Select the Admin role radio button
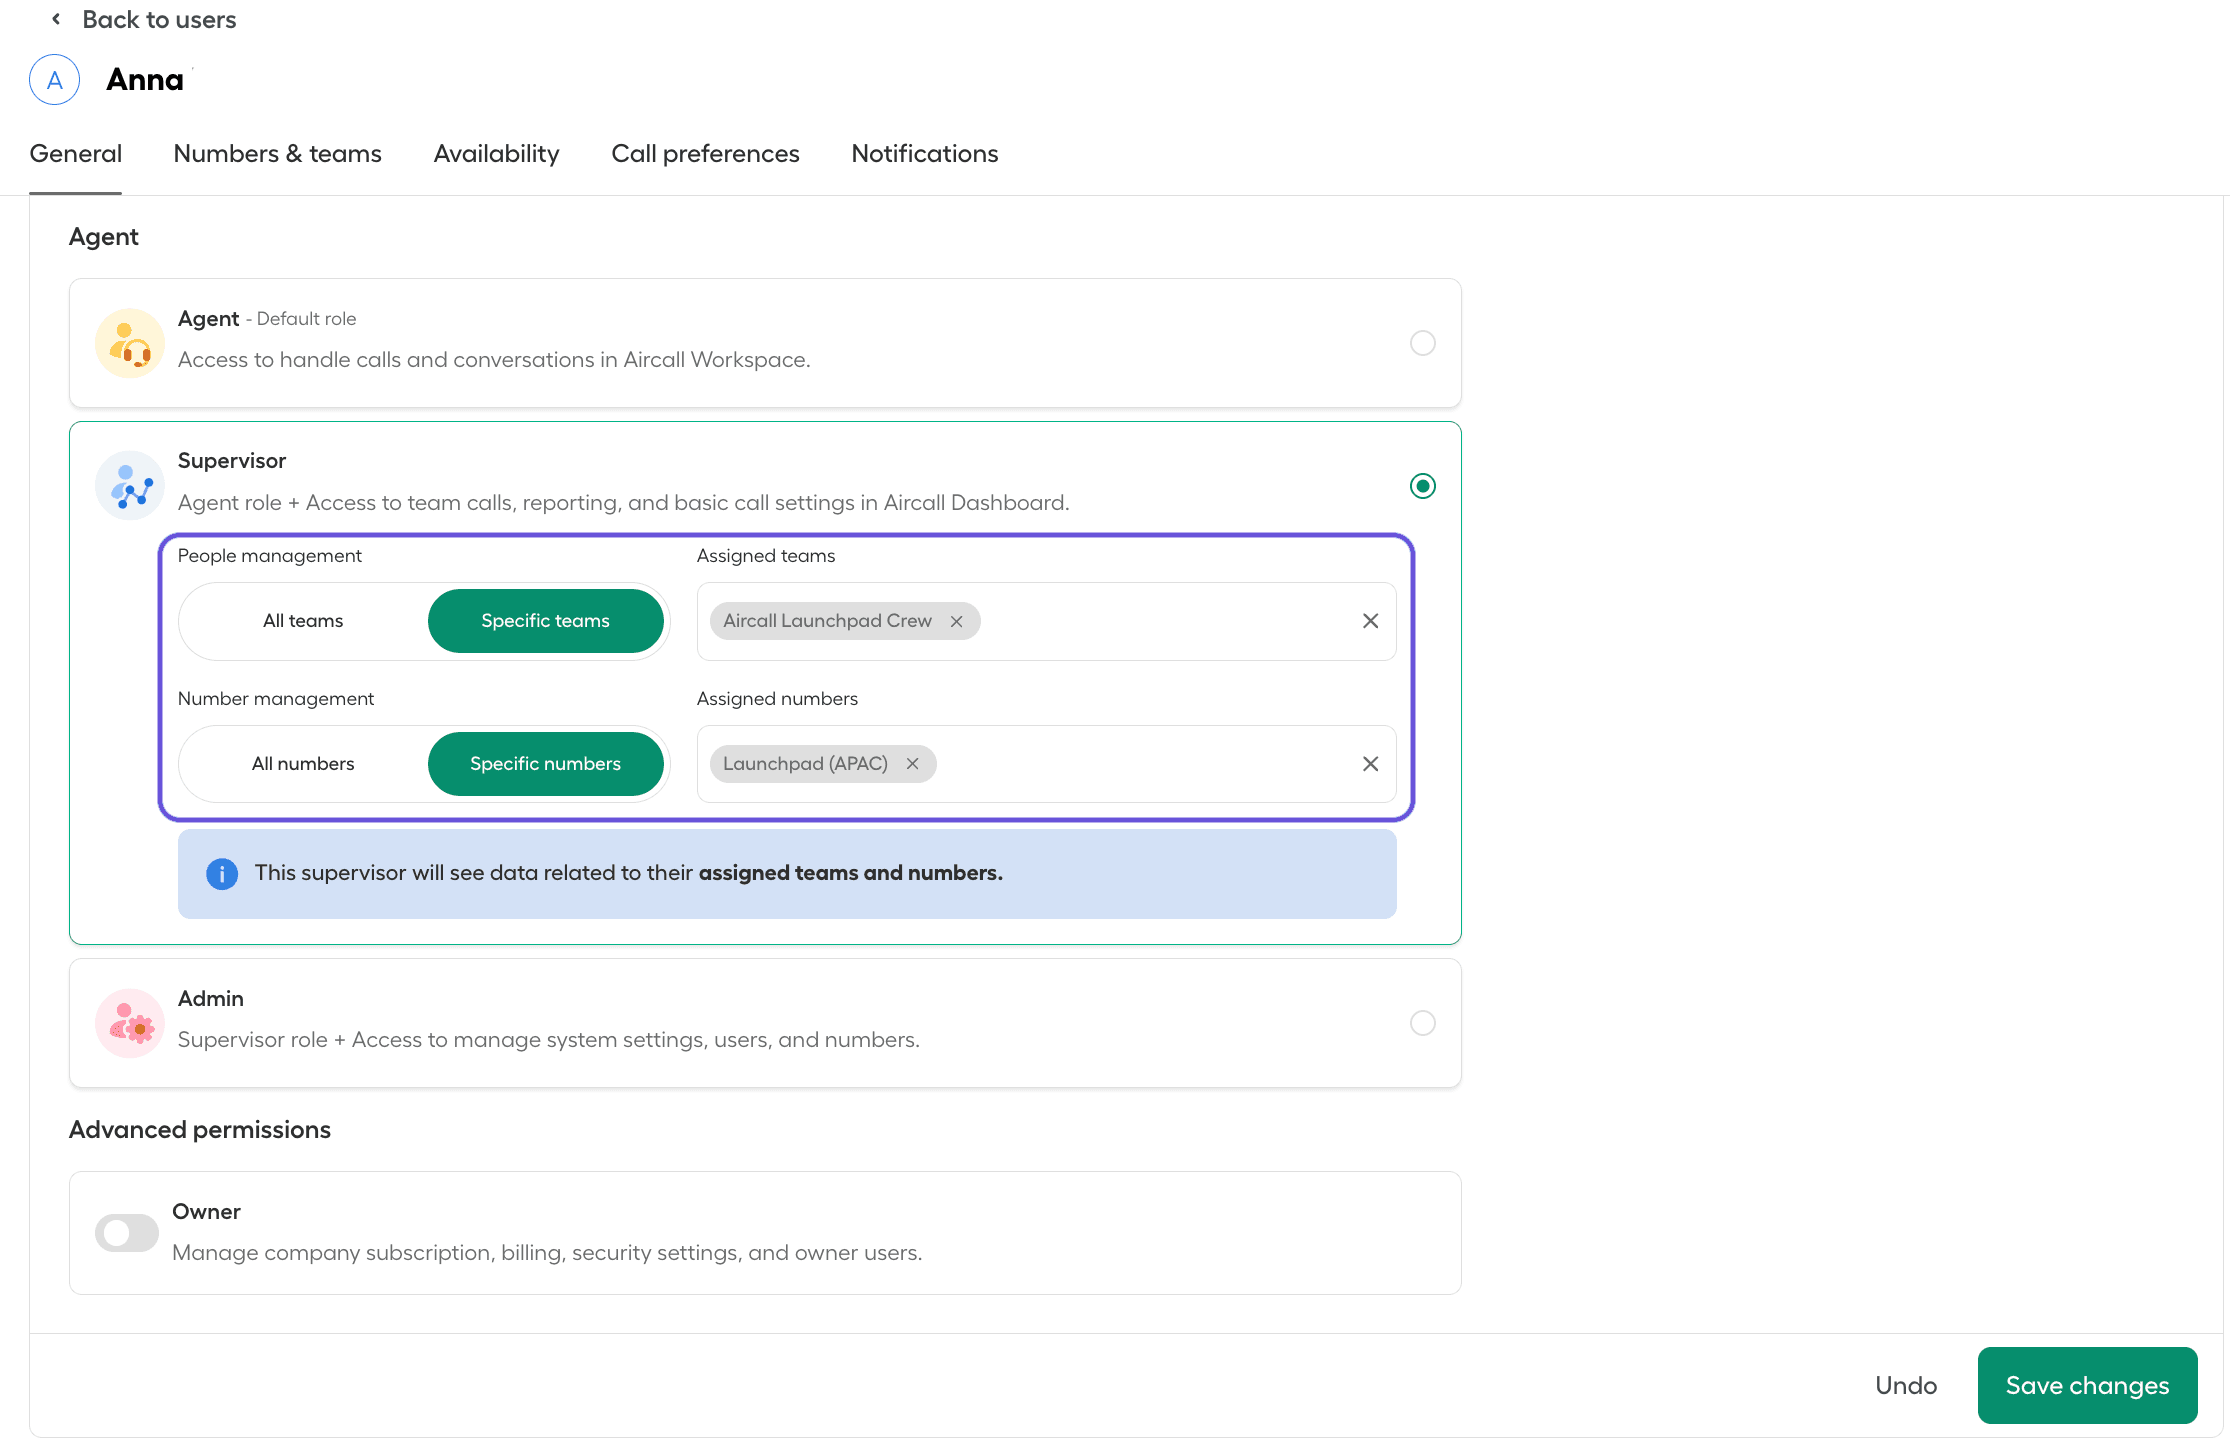2230x1442 pixels. coord(1423,1022)
